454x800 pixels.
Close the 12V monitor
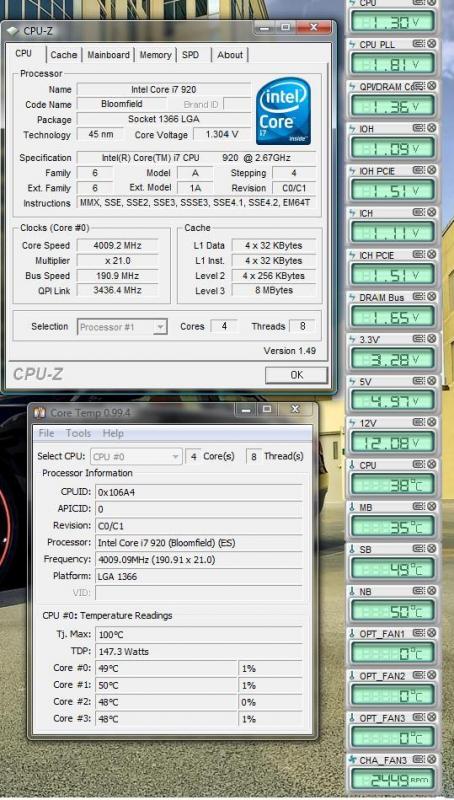432,422
